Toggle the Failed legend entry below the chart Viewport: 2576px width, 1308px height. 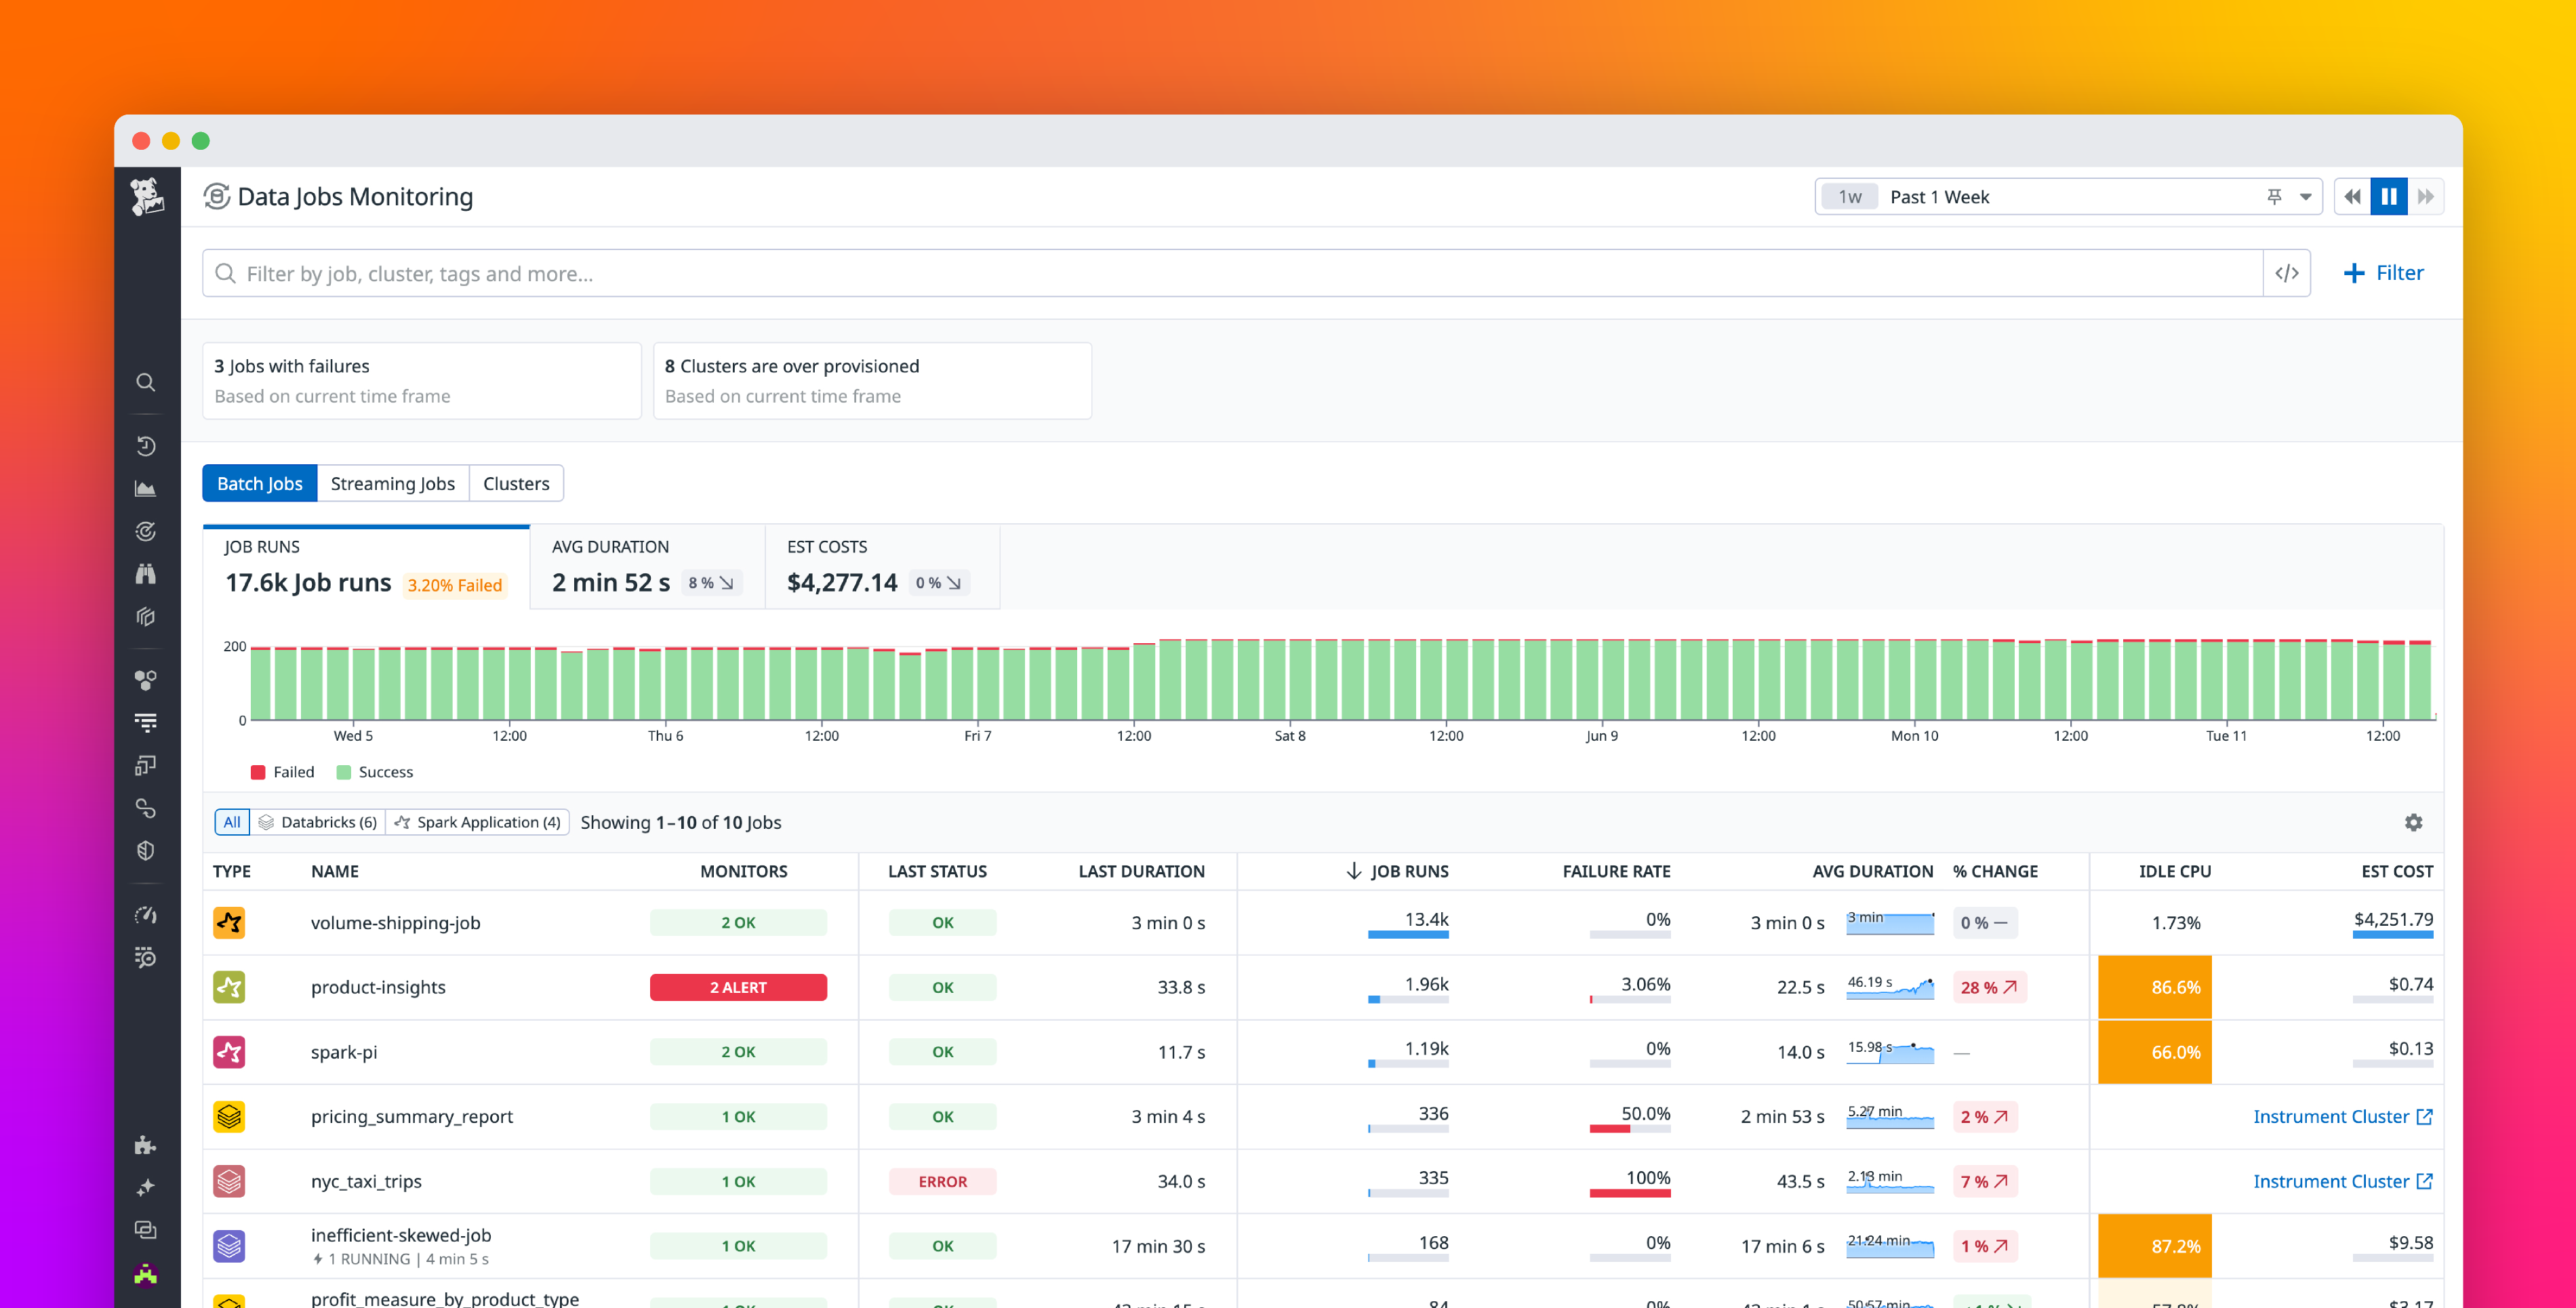pos(283,771)
